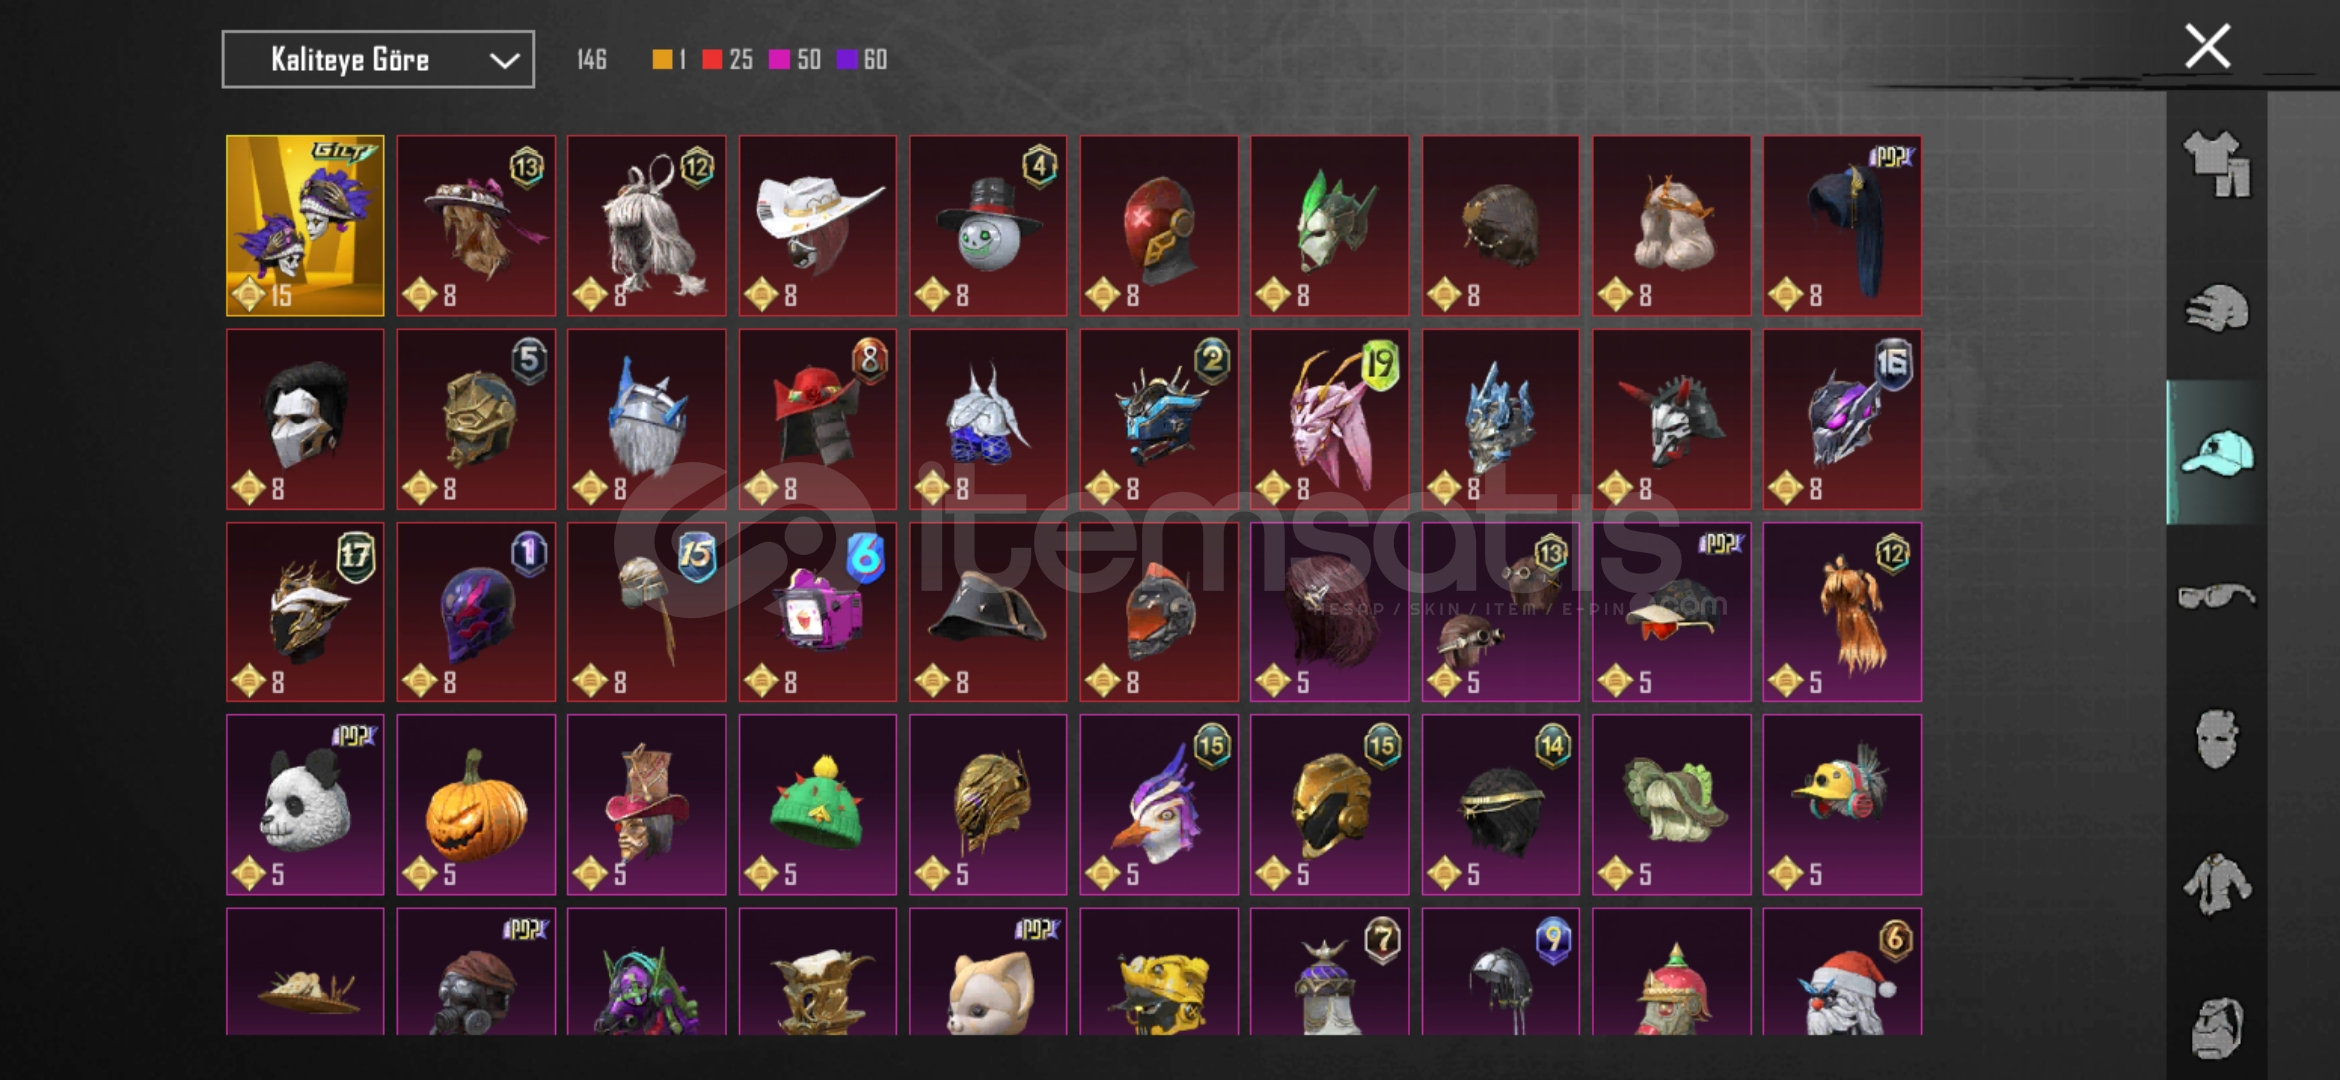Viewport: 2340px width, 1080px height.
Task: Select the cap headwear category tab
Action: point(2216,452)
